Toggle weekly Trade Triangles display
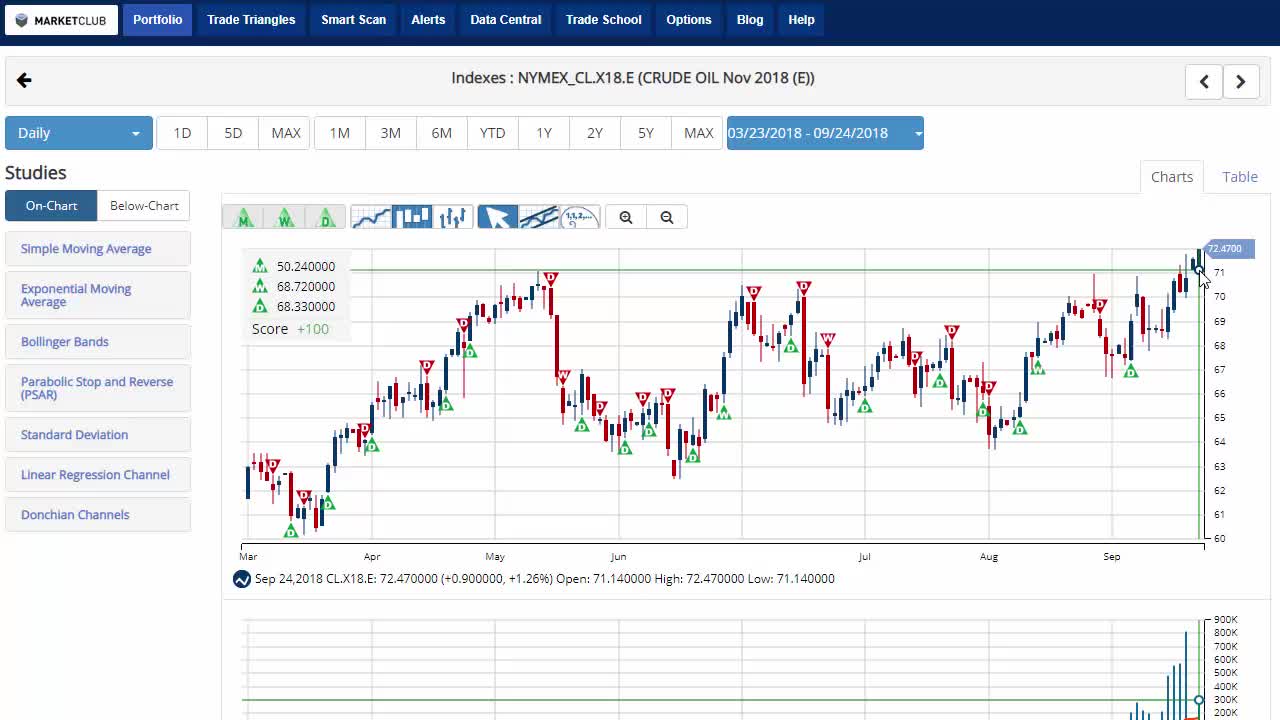 tap(284, 217)
